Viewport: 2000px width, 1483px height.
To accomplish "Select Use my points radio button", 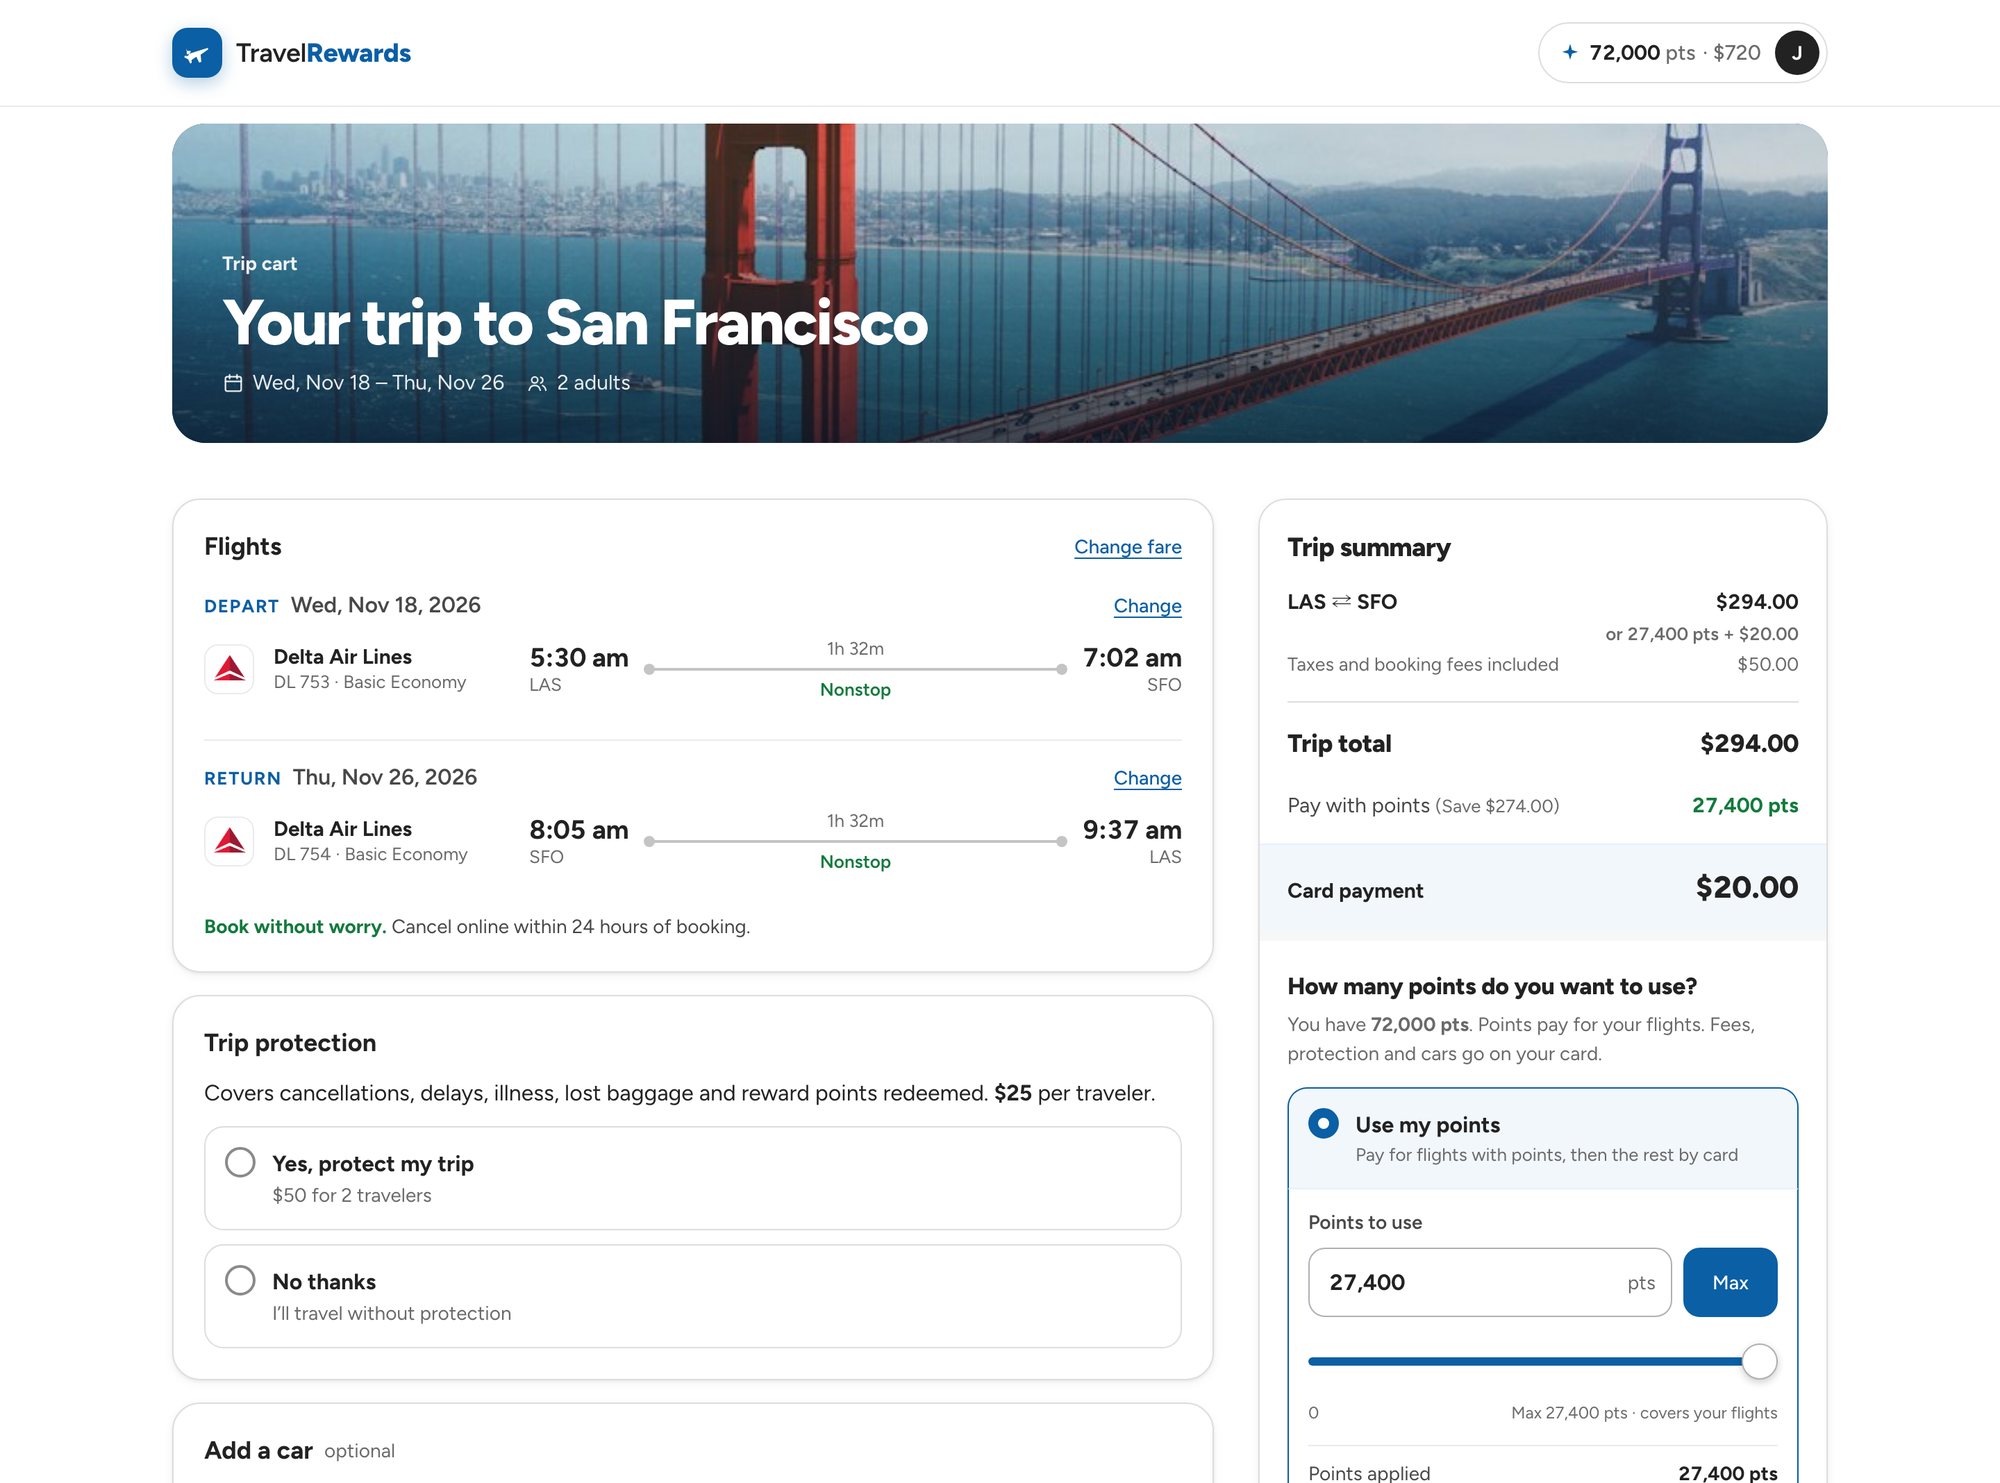I will 1323,1124.
